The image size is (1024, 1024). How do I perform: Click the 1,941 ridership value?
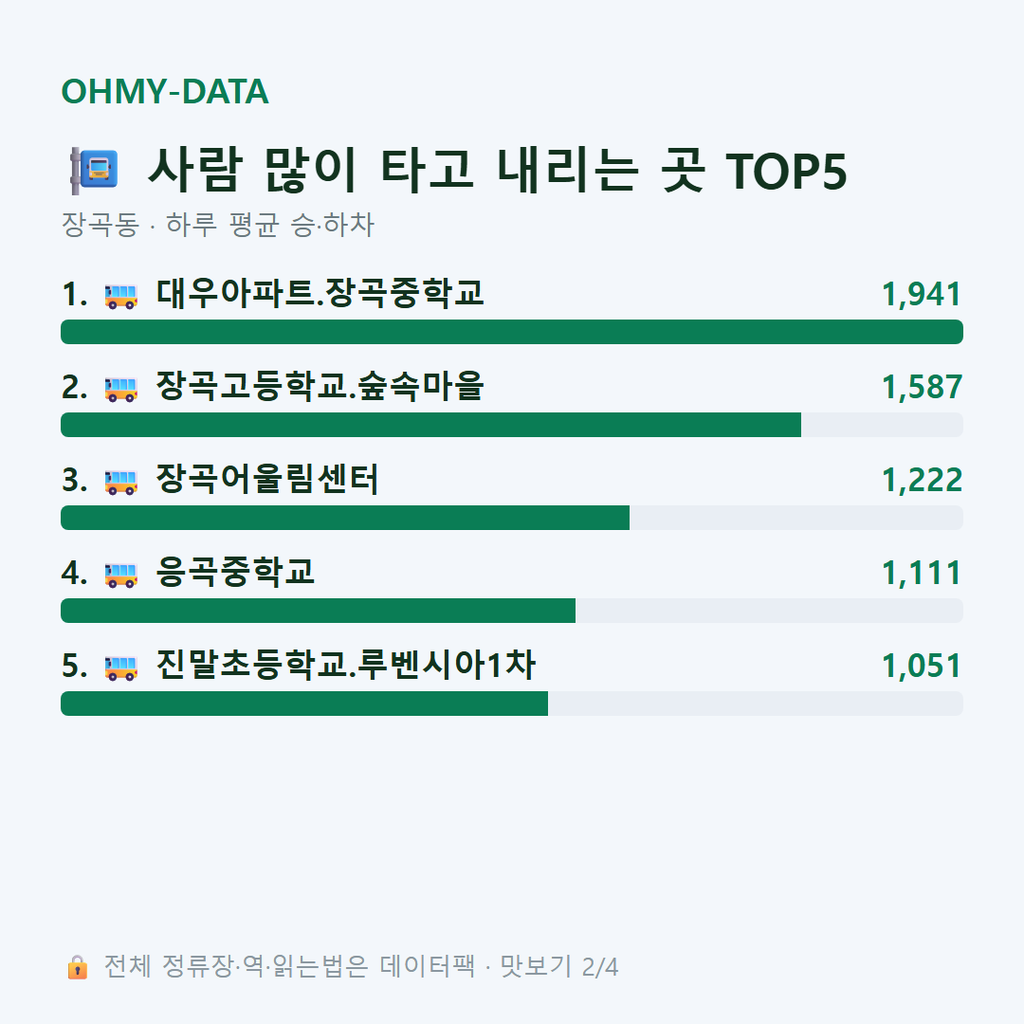(921, 295)
